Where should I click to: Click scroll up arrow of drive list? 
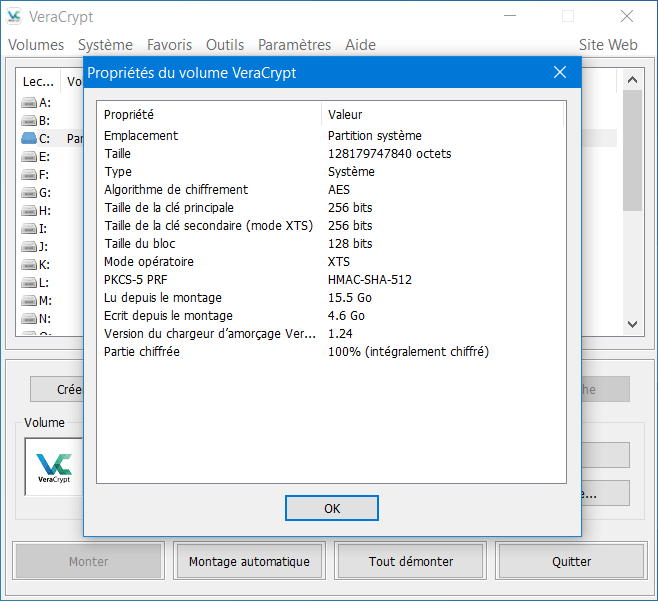[x=632, y=80]
